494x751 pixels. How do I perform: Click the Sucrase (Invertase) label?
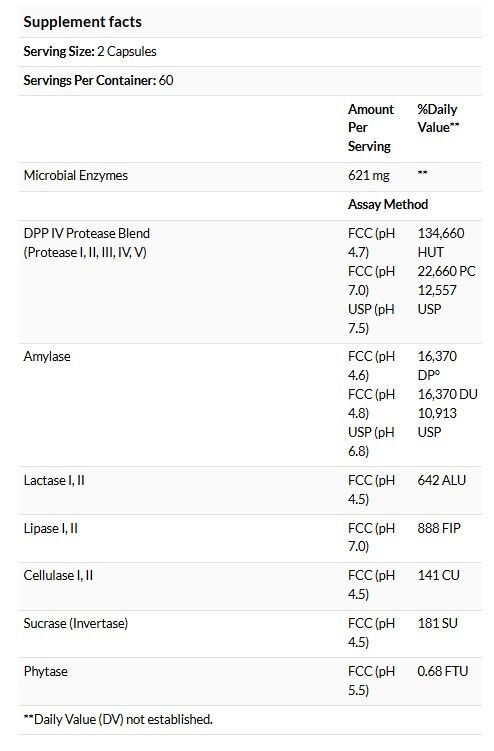(76, 624)
